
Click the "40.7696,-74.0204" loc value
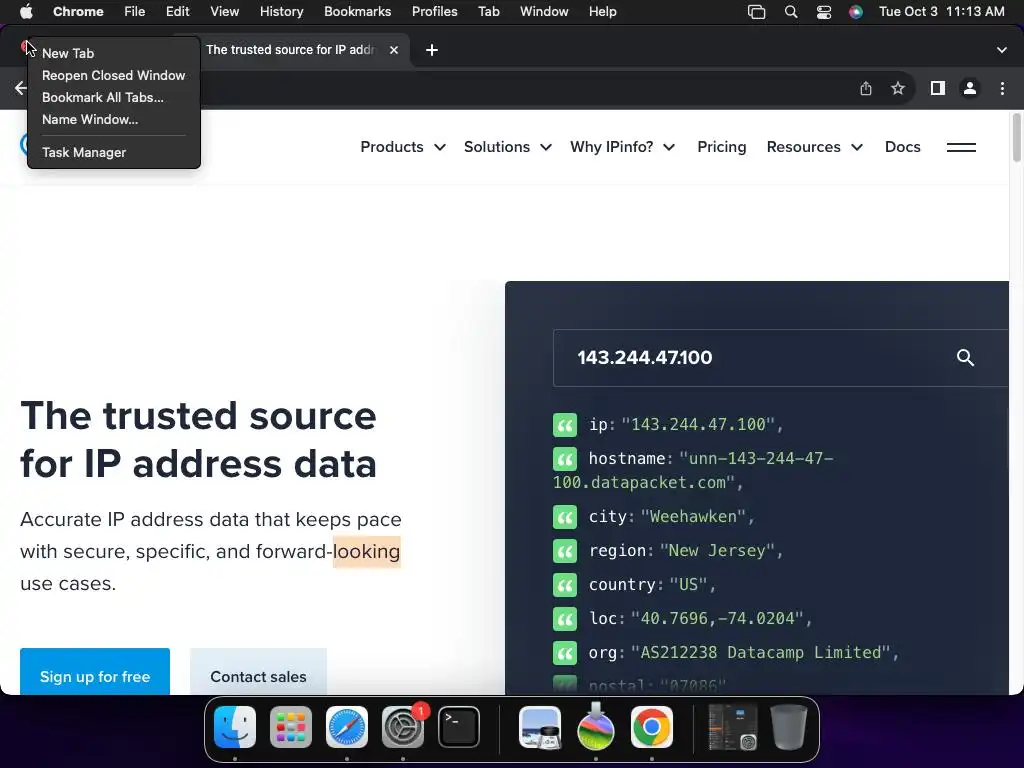coord(717,619)
